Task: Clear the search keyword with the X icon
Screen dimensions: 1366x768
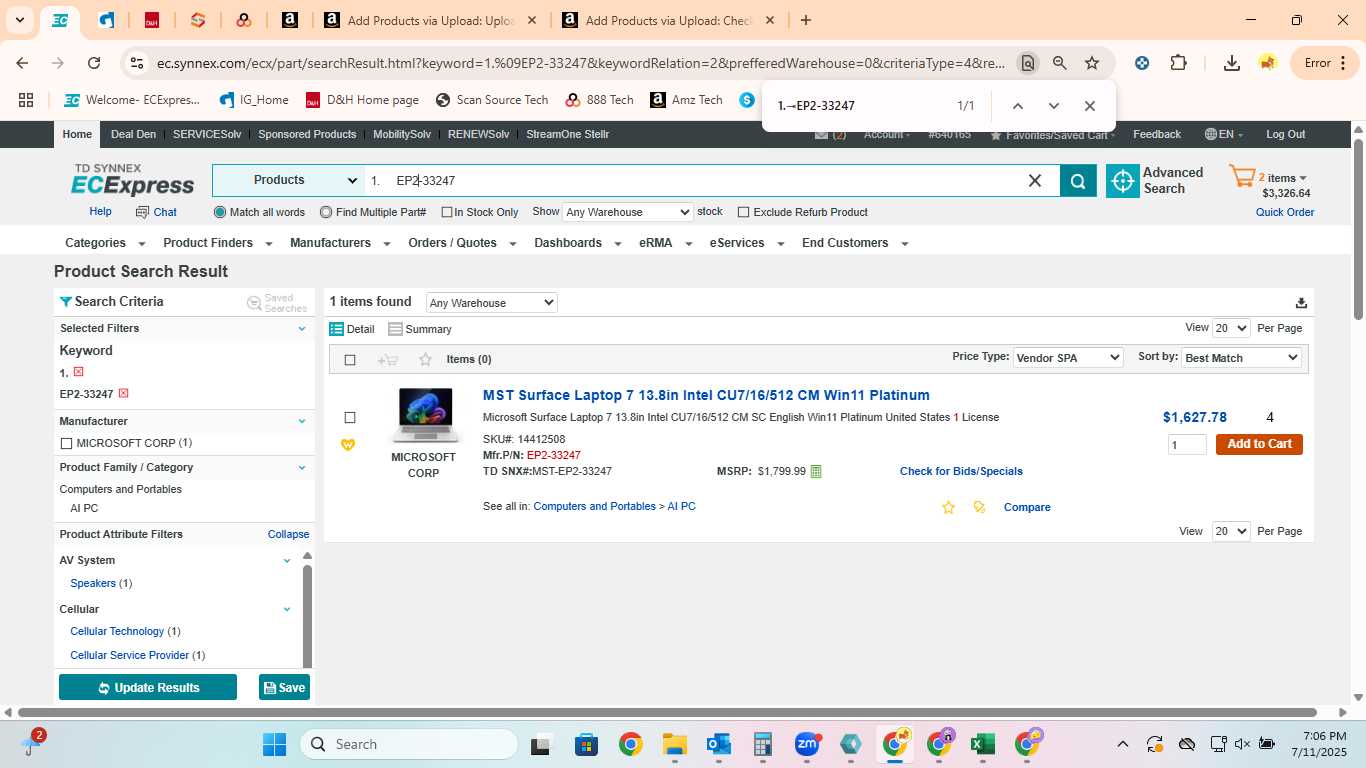Action: 1035,181
